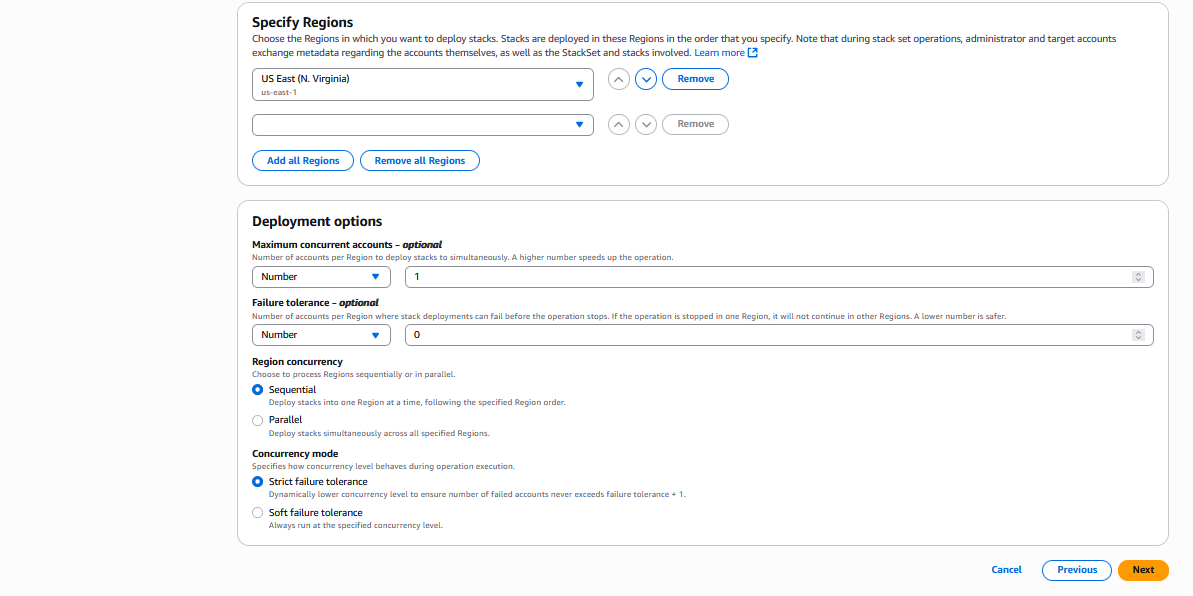Click the stepper icon on failure tolerance field
This screenshot has width=1193, height=596.
click(x=1138, y=335)
